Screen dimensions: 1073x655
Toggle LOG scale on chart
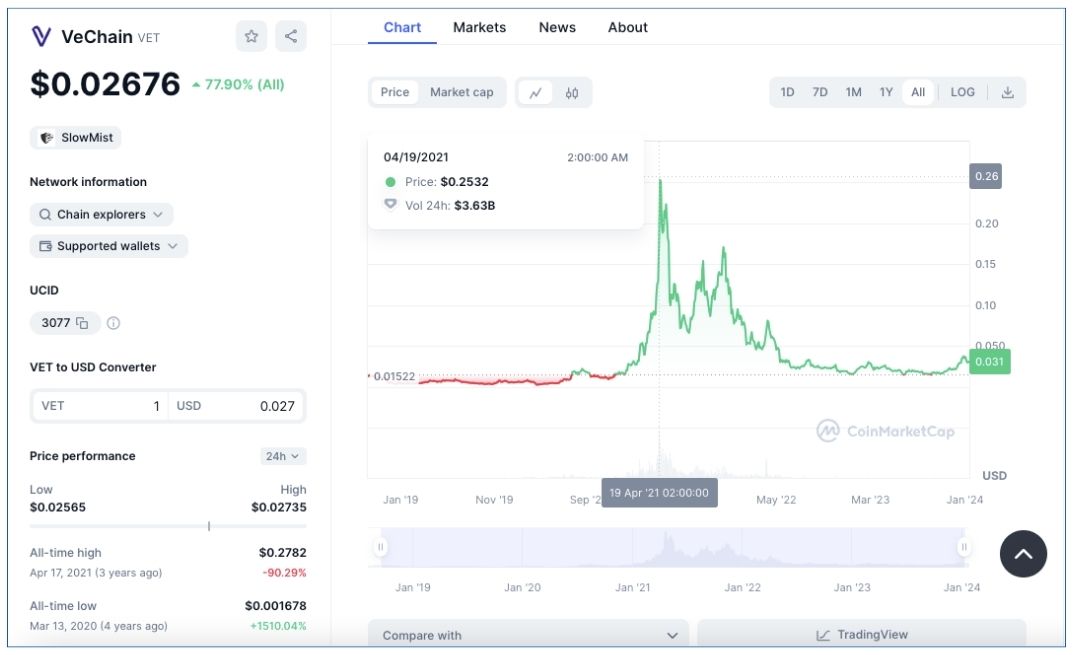[962, 92]
